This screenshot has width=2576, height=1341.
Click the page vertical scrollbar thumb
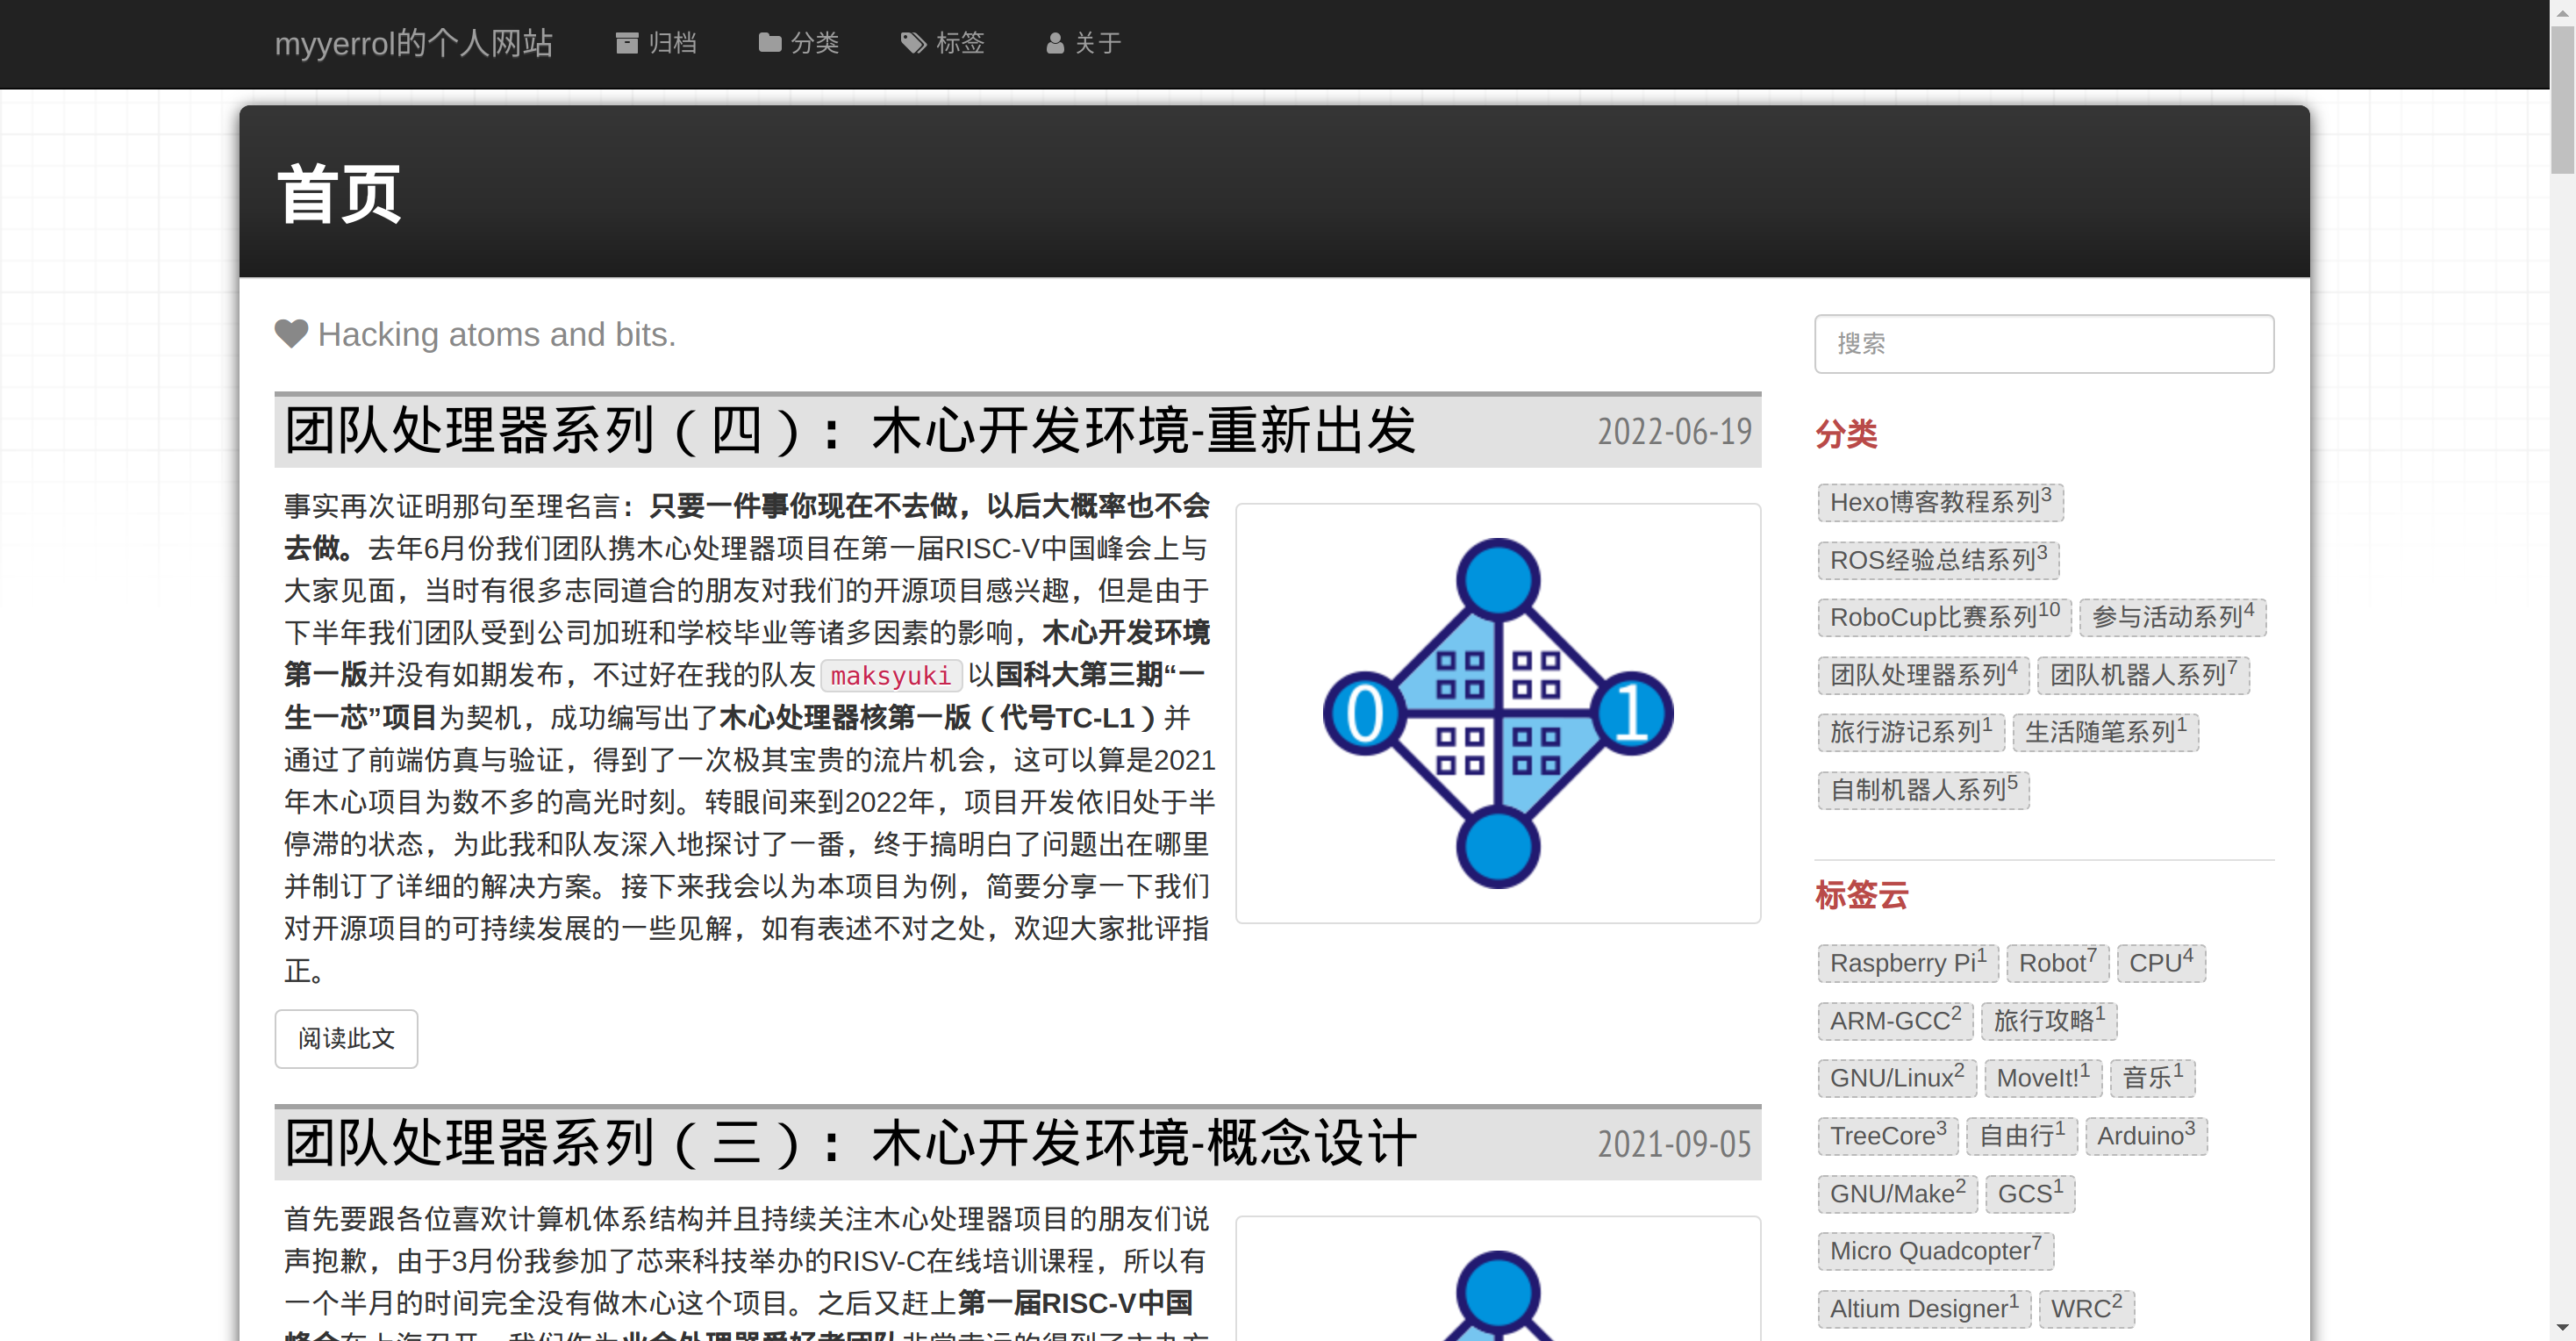pyautogui.click(x=2562, y=100)
